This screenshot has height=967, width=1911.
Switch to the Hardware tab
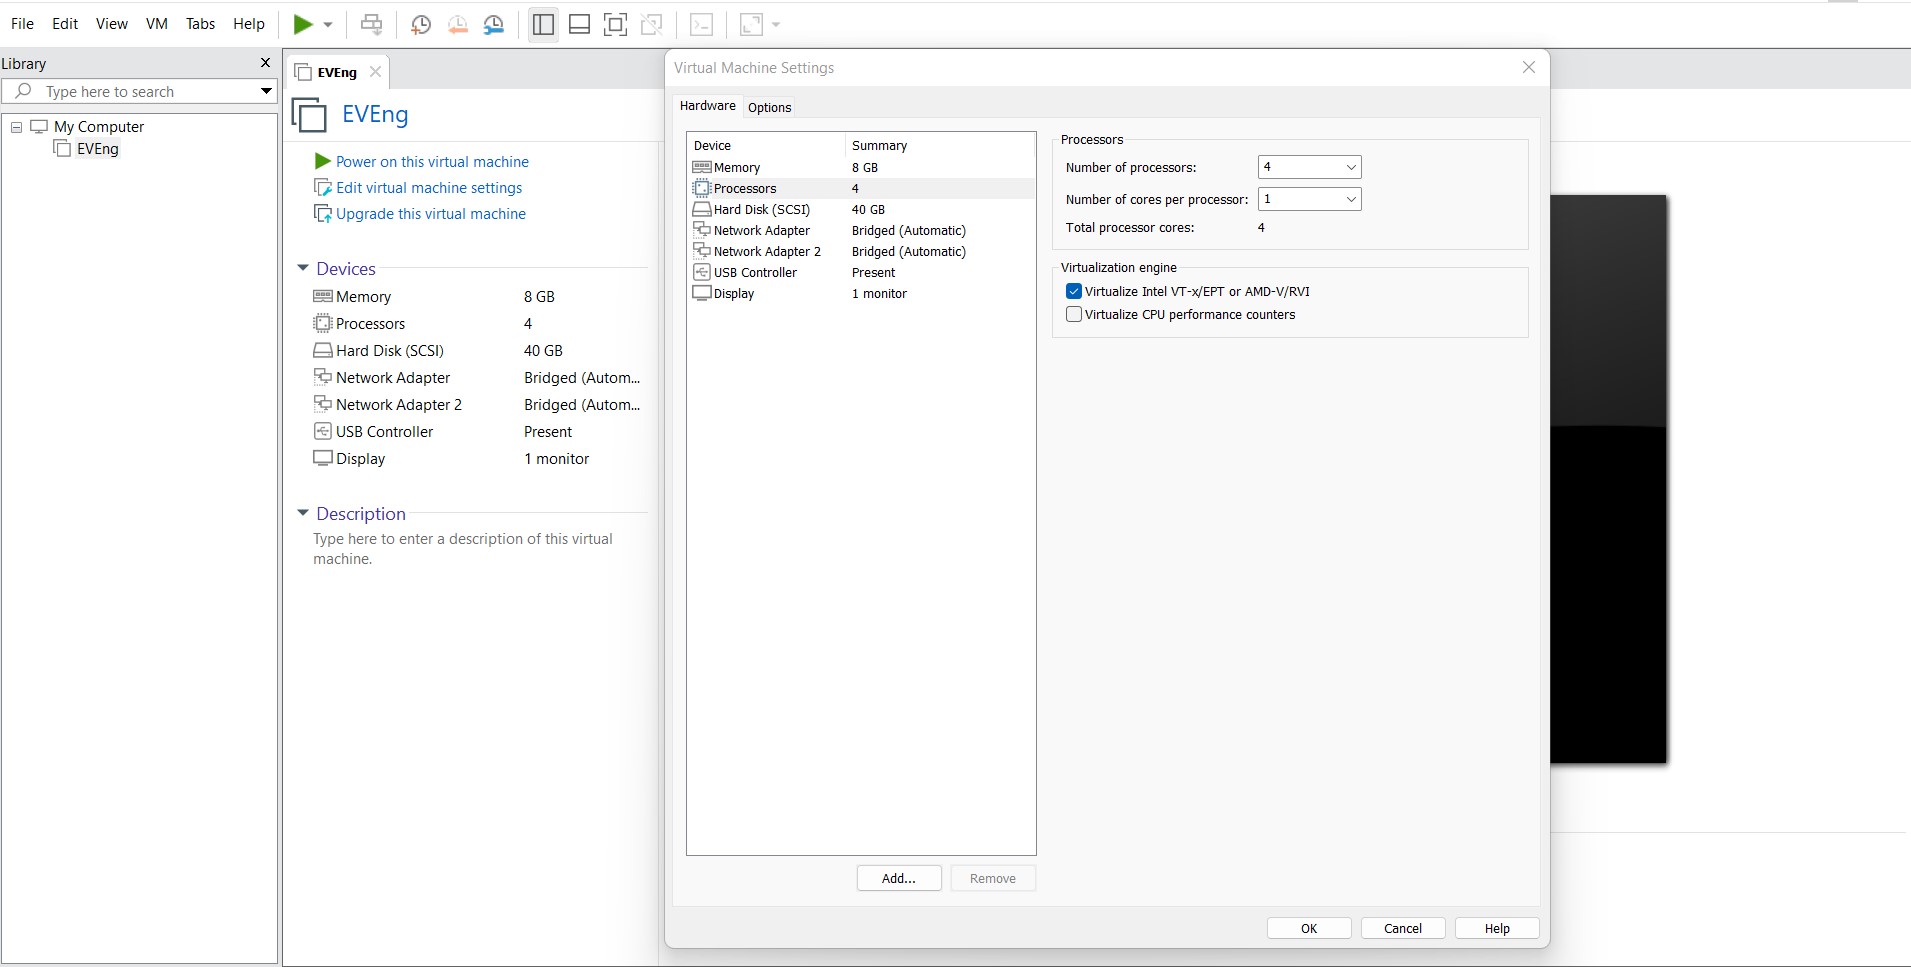click(x=707, y=106)
